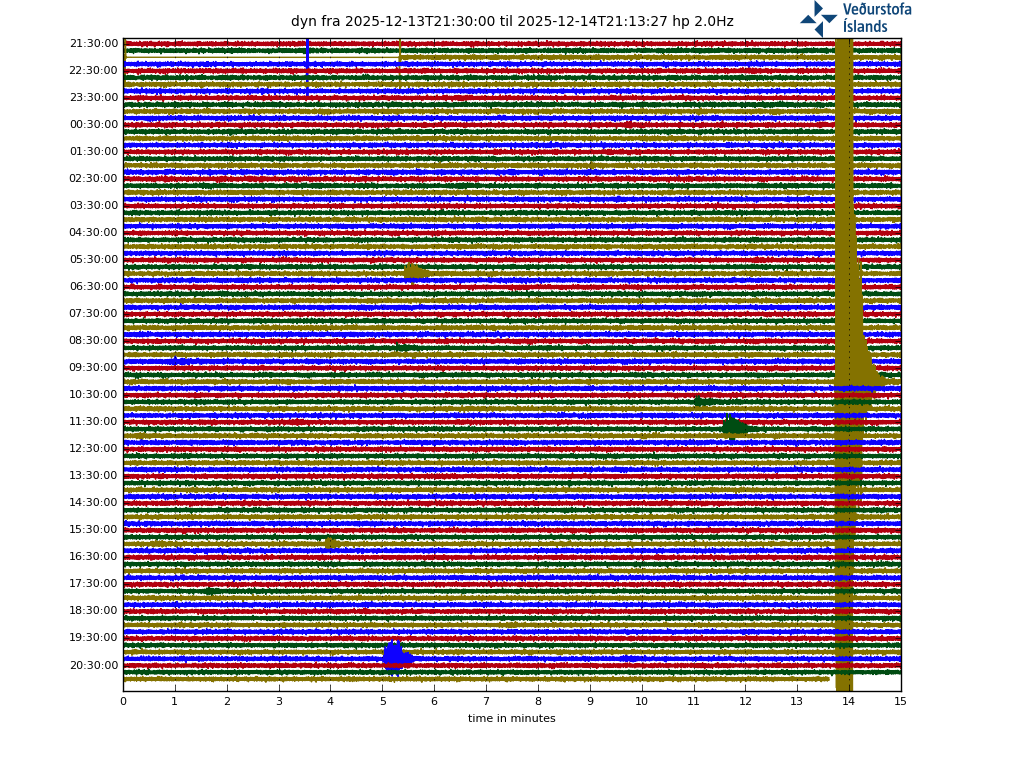The height and width of the screenshot is (768, 1024).
Task: Click the 20:30:00 row label
Action: [94, 666]
